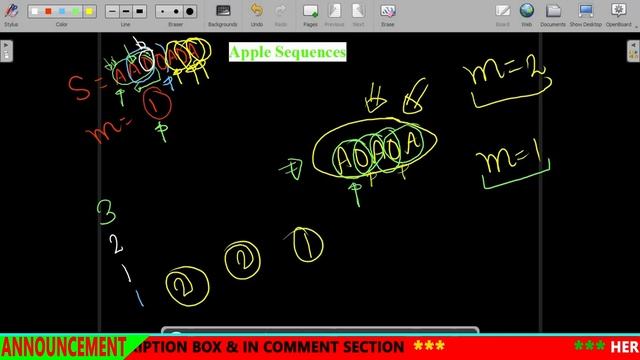Image resolution: width=640 pixels, height=360 pixels.
Task: Erase the whole page content
Action: [x=387, y=11]
